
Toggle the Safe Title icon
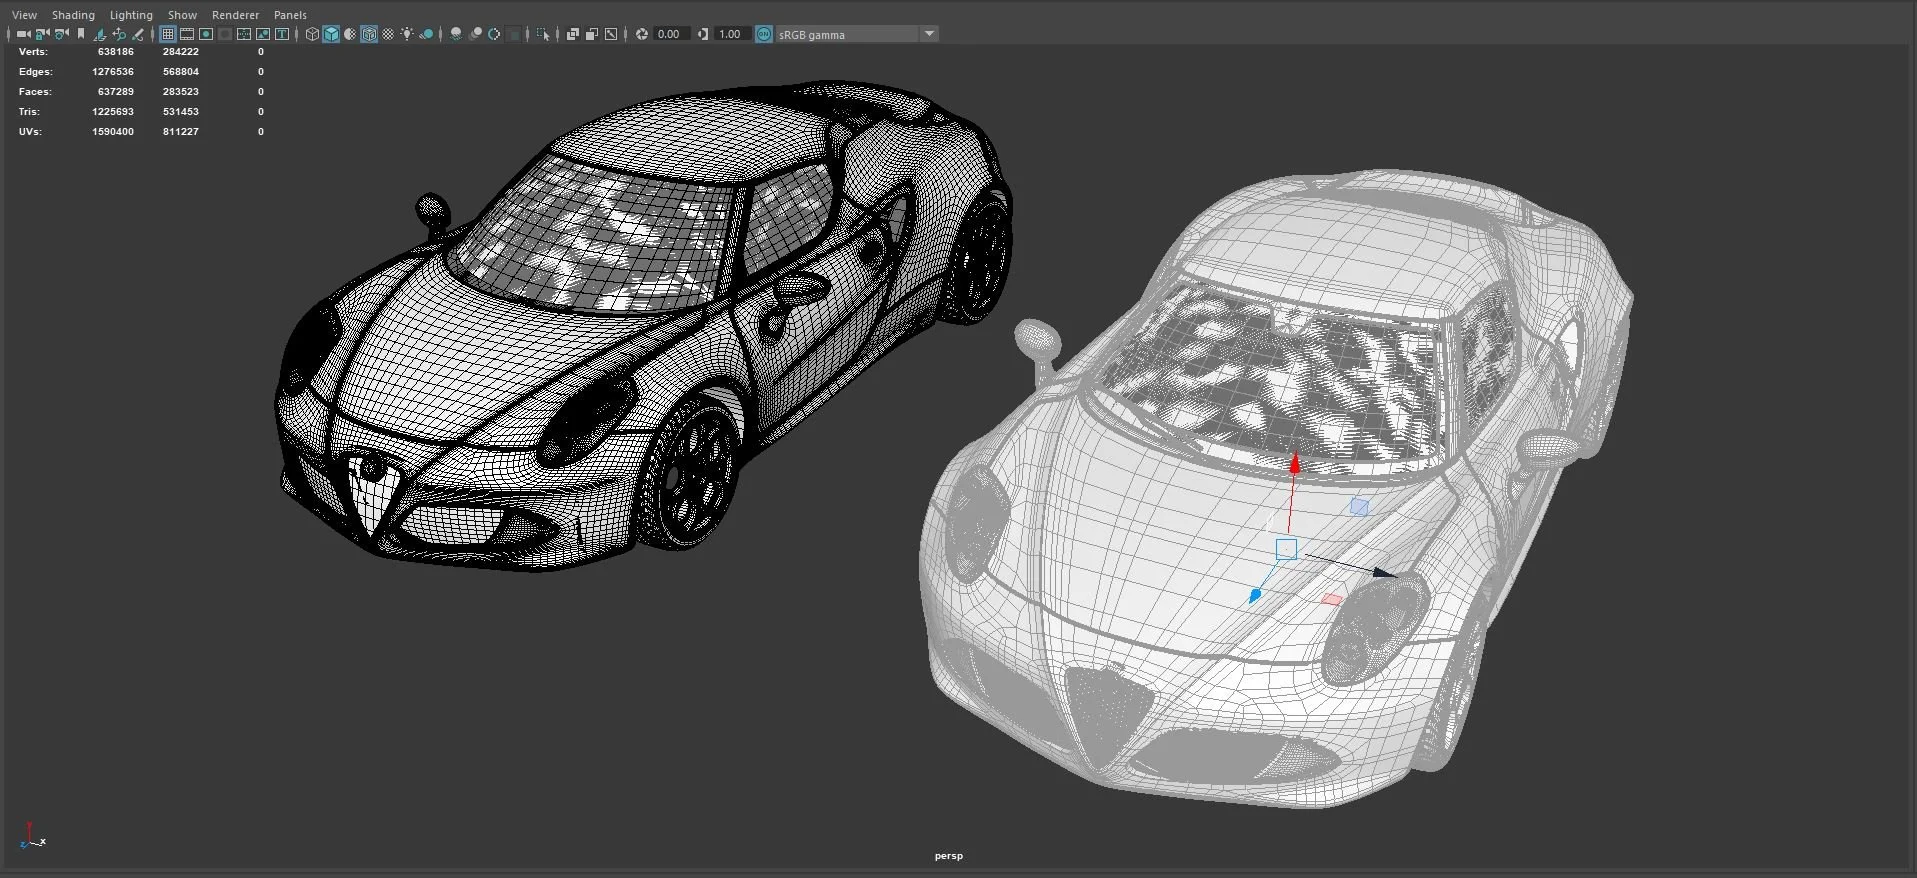[282, 34]
